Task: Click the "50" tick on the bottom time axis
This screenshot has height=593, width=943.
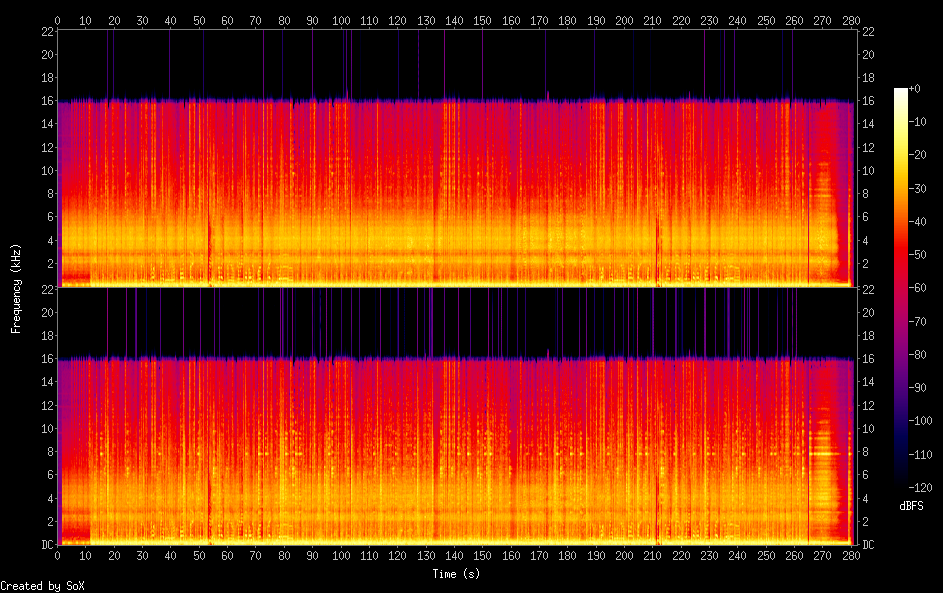Action: point(200,556)
